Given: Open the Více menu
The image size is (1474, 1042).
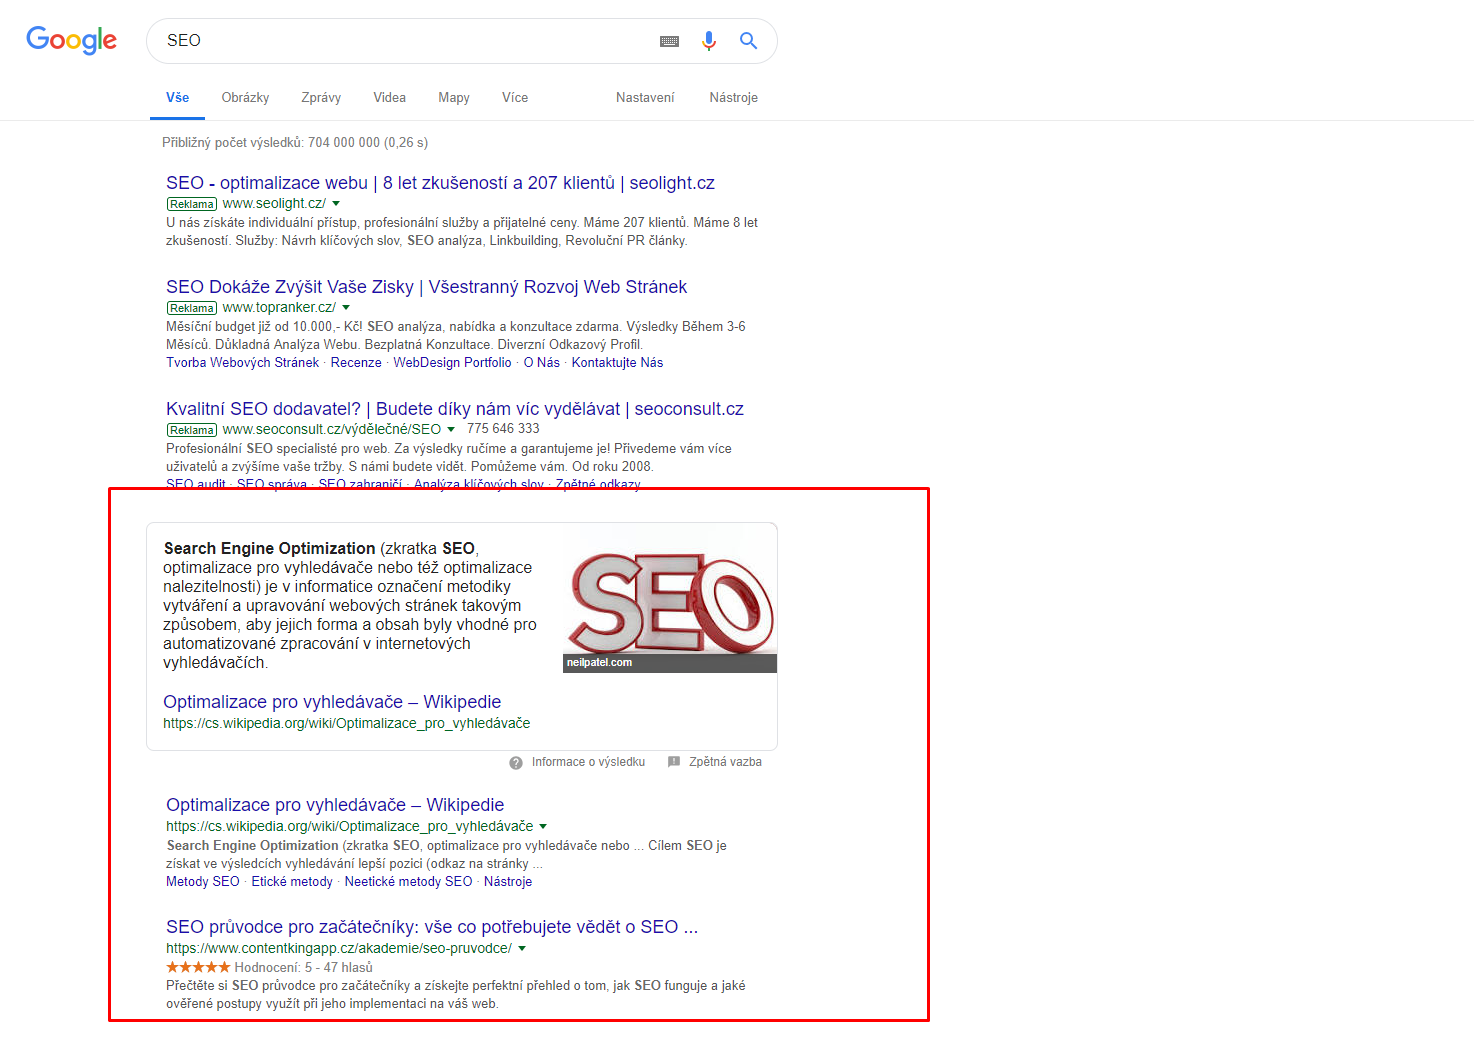Looking at the screenshot, I should [515, 98].
